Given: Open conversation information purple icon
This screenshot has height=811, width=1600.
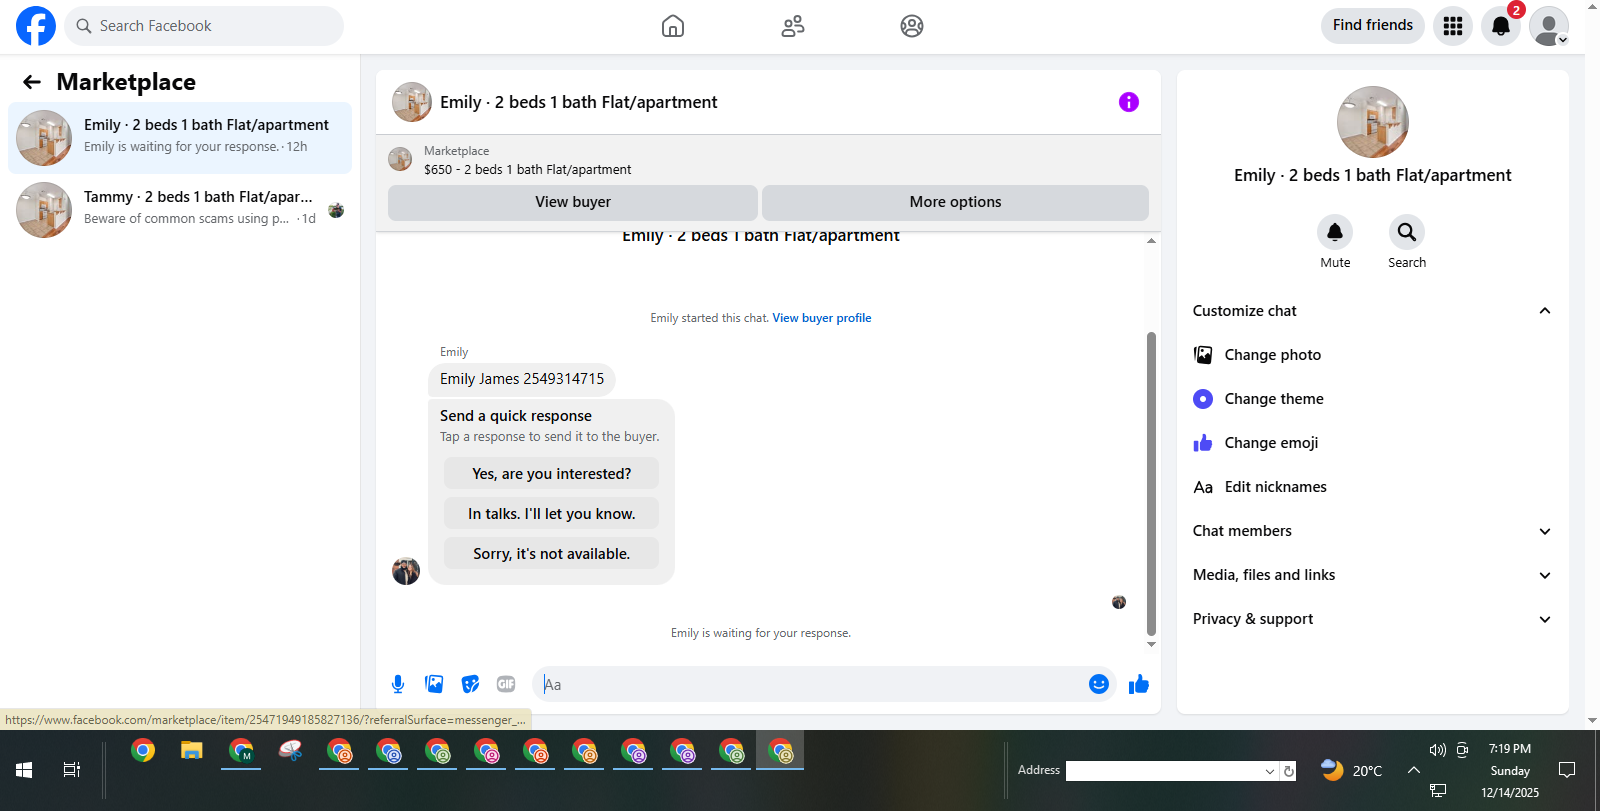Looking at the screenshot, I should click(x=1129, y=102).
